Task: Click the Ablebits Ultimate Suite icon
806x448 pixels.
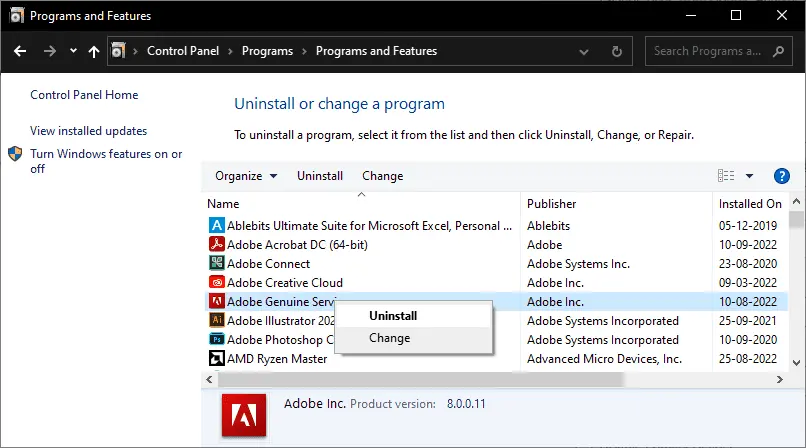Action: click(x=216, y=226)
